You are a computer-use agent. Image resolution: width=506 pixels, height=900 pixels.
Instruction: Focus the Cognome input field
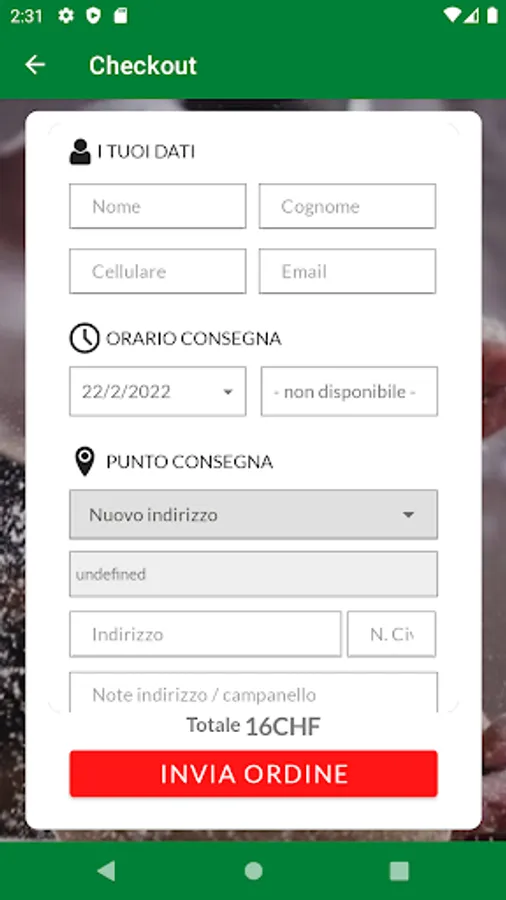click(x=347, y=206)
